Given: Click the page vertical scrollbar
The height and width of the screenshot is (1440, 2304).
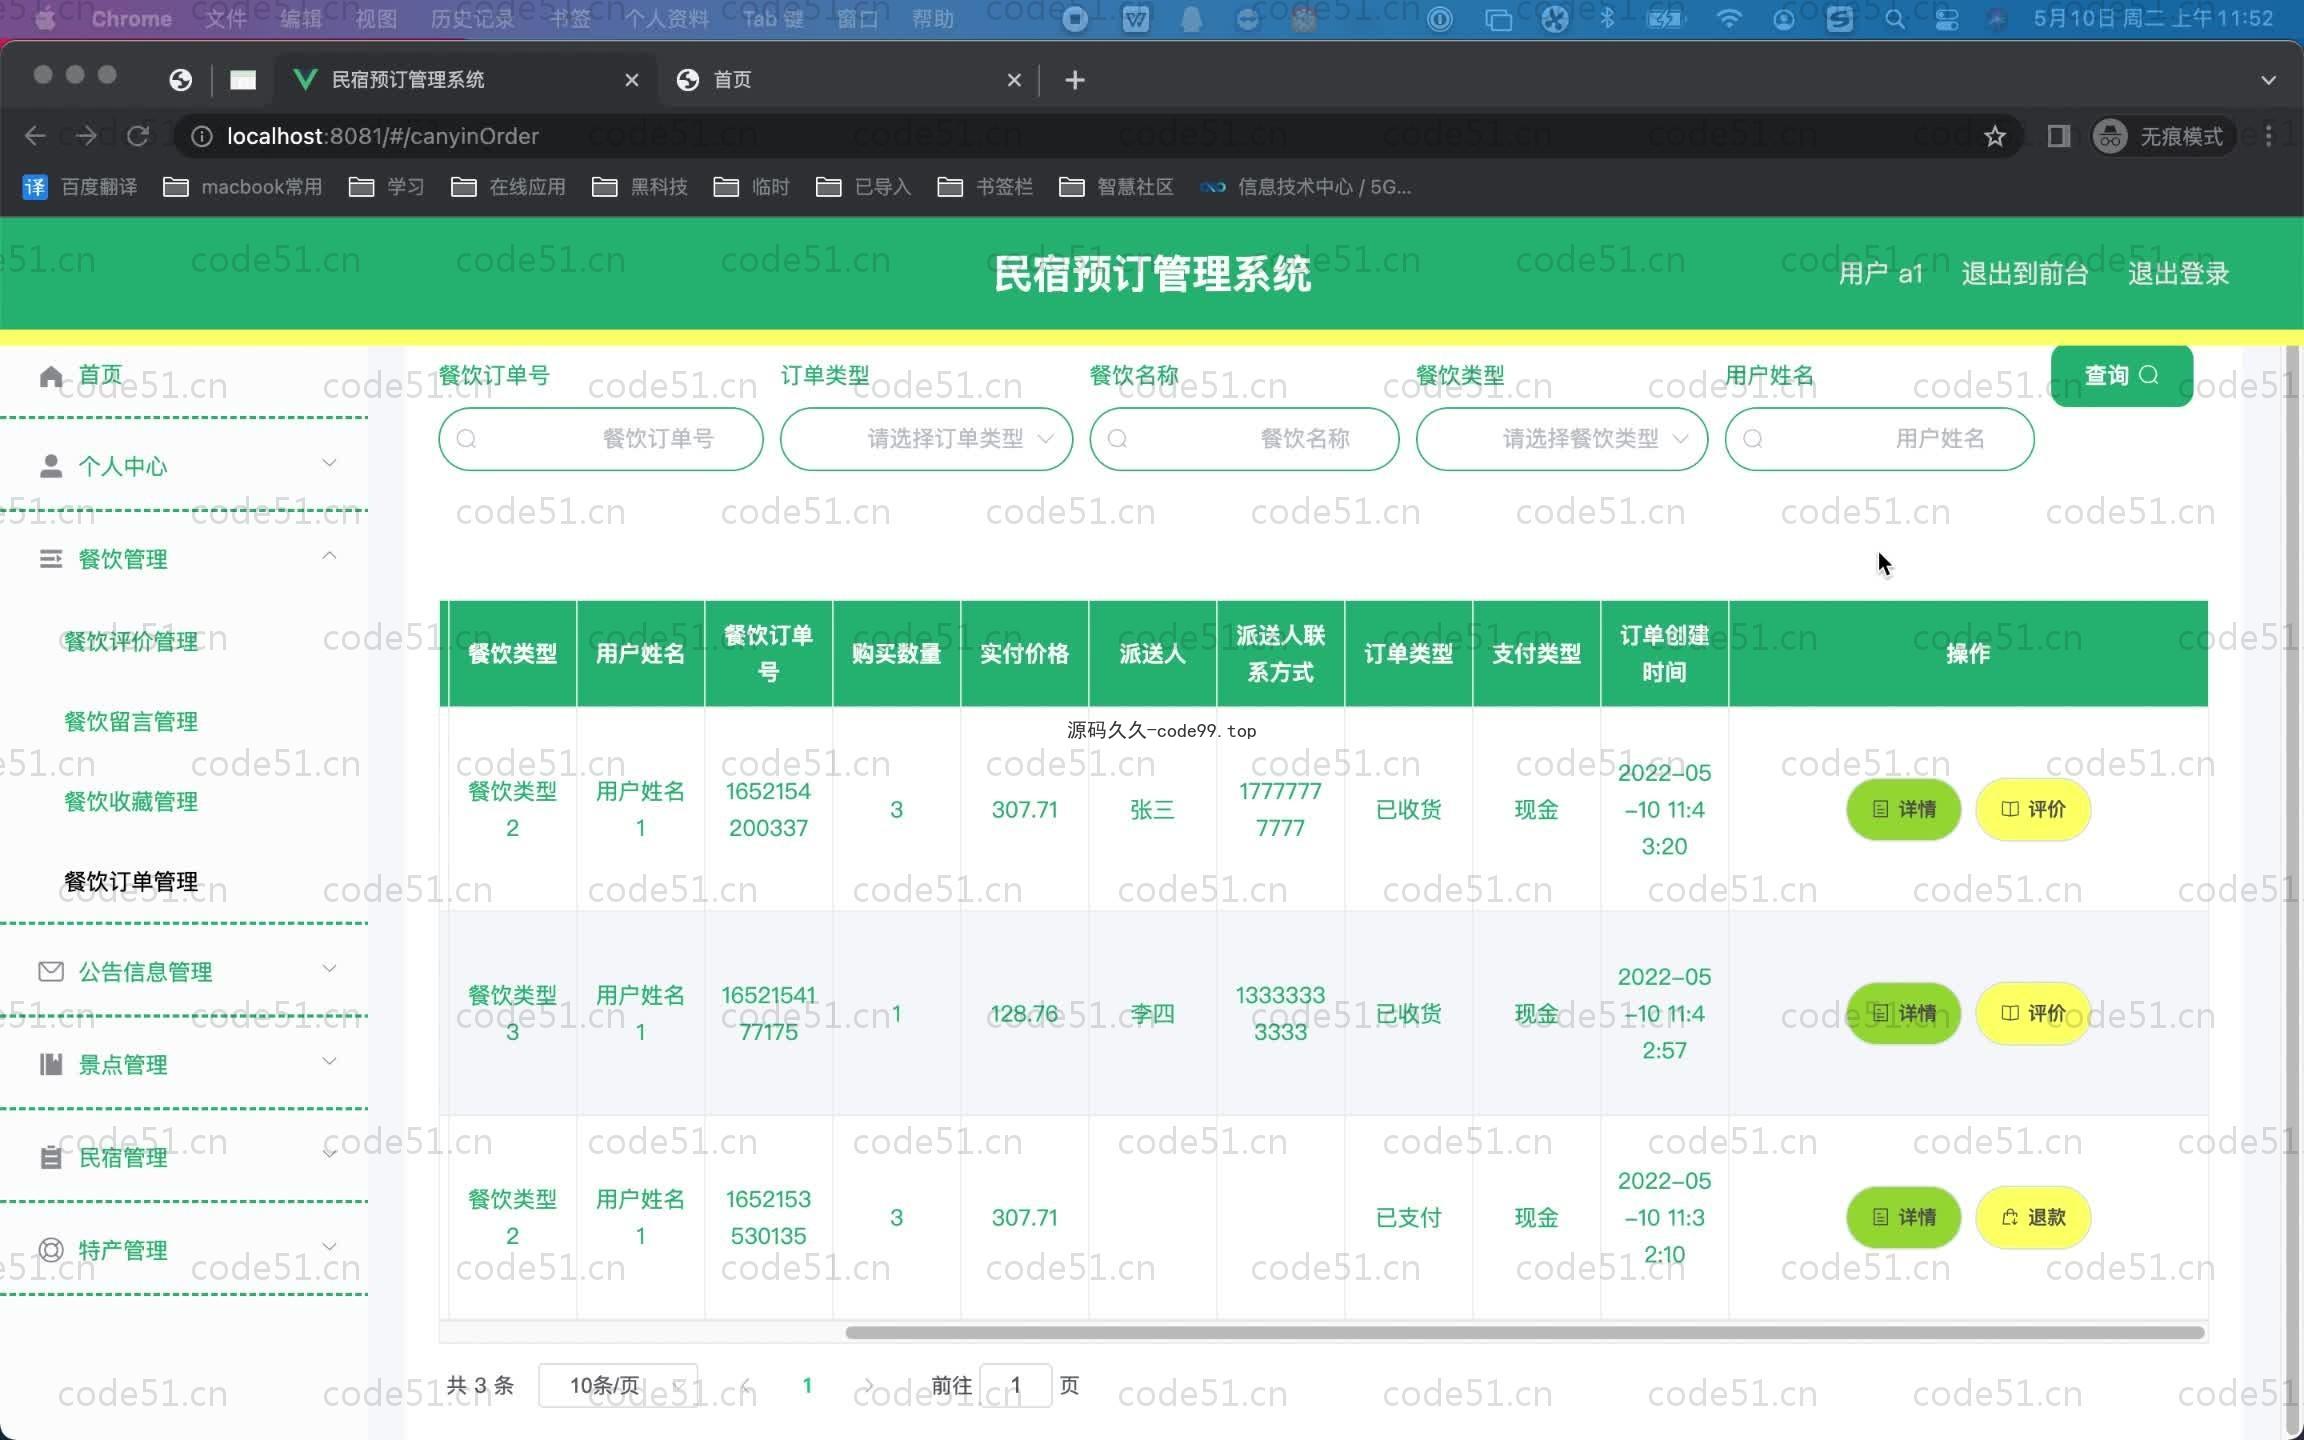Looking at the screenshot, I should 2292,890.
